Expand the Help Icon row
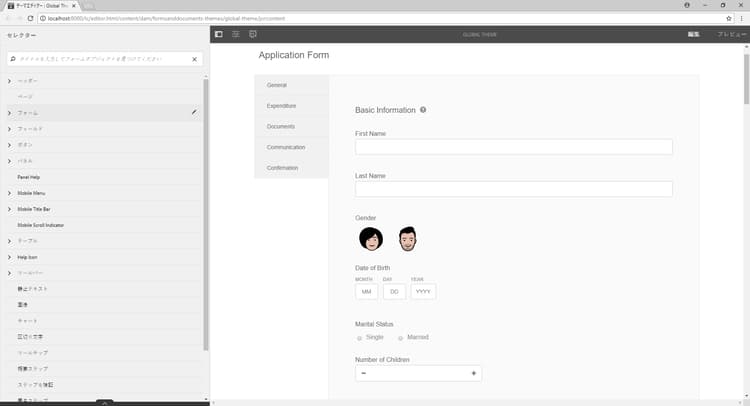The image size is (750, 406). (x=9, y=257)
